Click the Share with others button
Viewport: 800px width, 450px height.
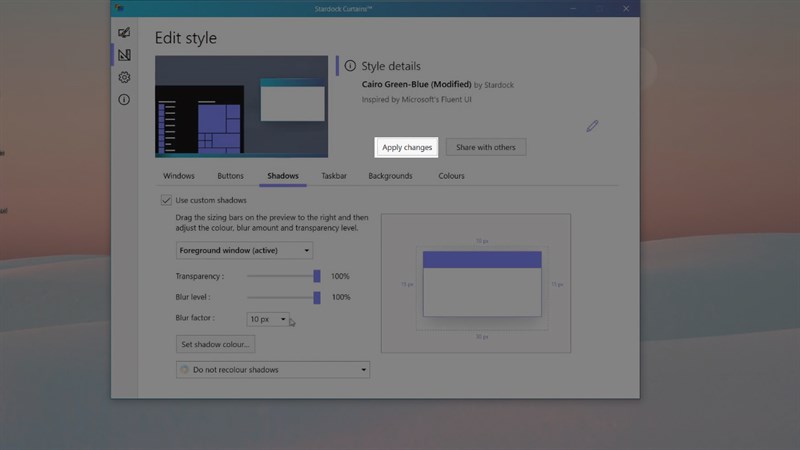[486, 147]
